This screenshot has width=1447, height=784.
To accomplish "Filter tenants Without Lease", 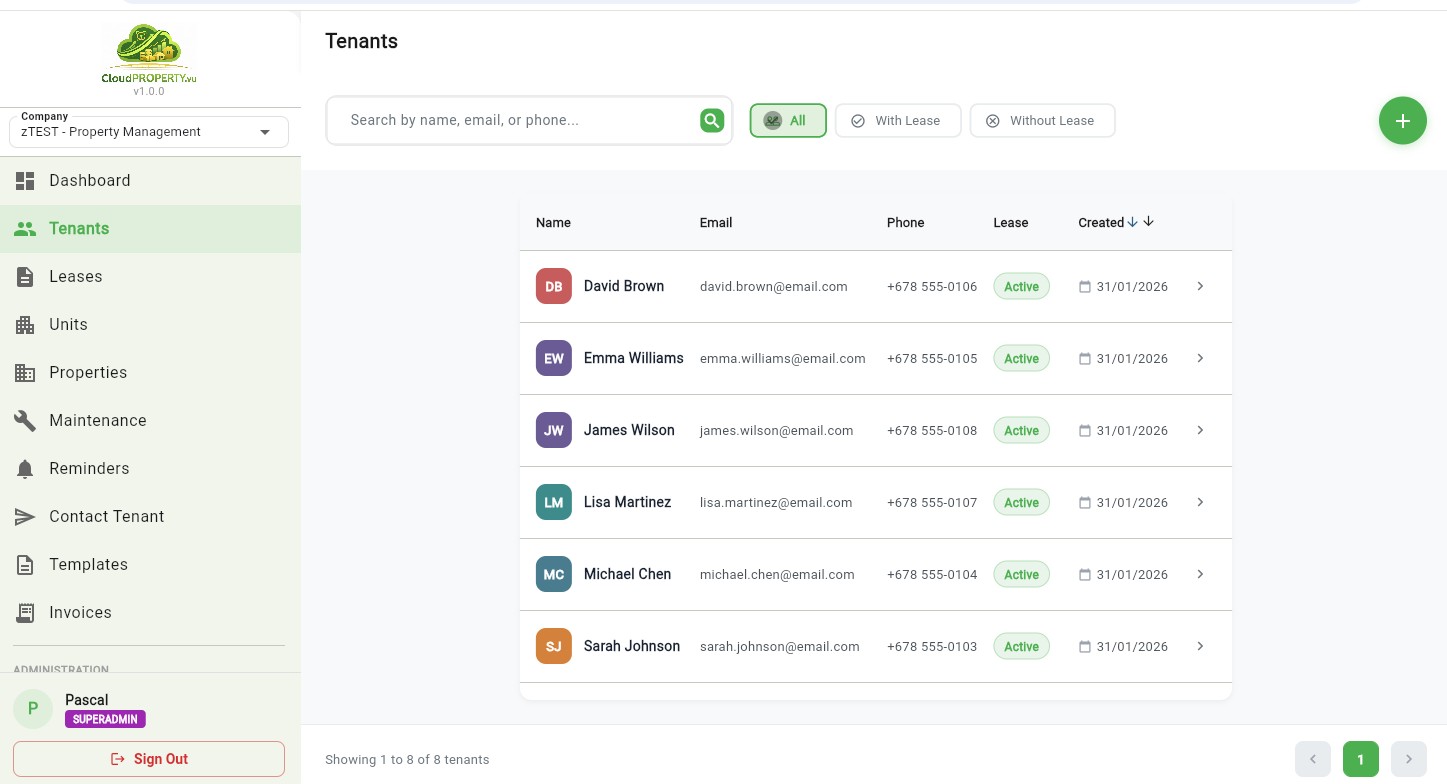I will 1041,121.
